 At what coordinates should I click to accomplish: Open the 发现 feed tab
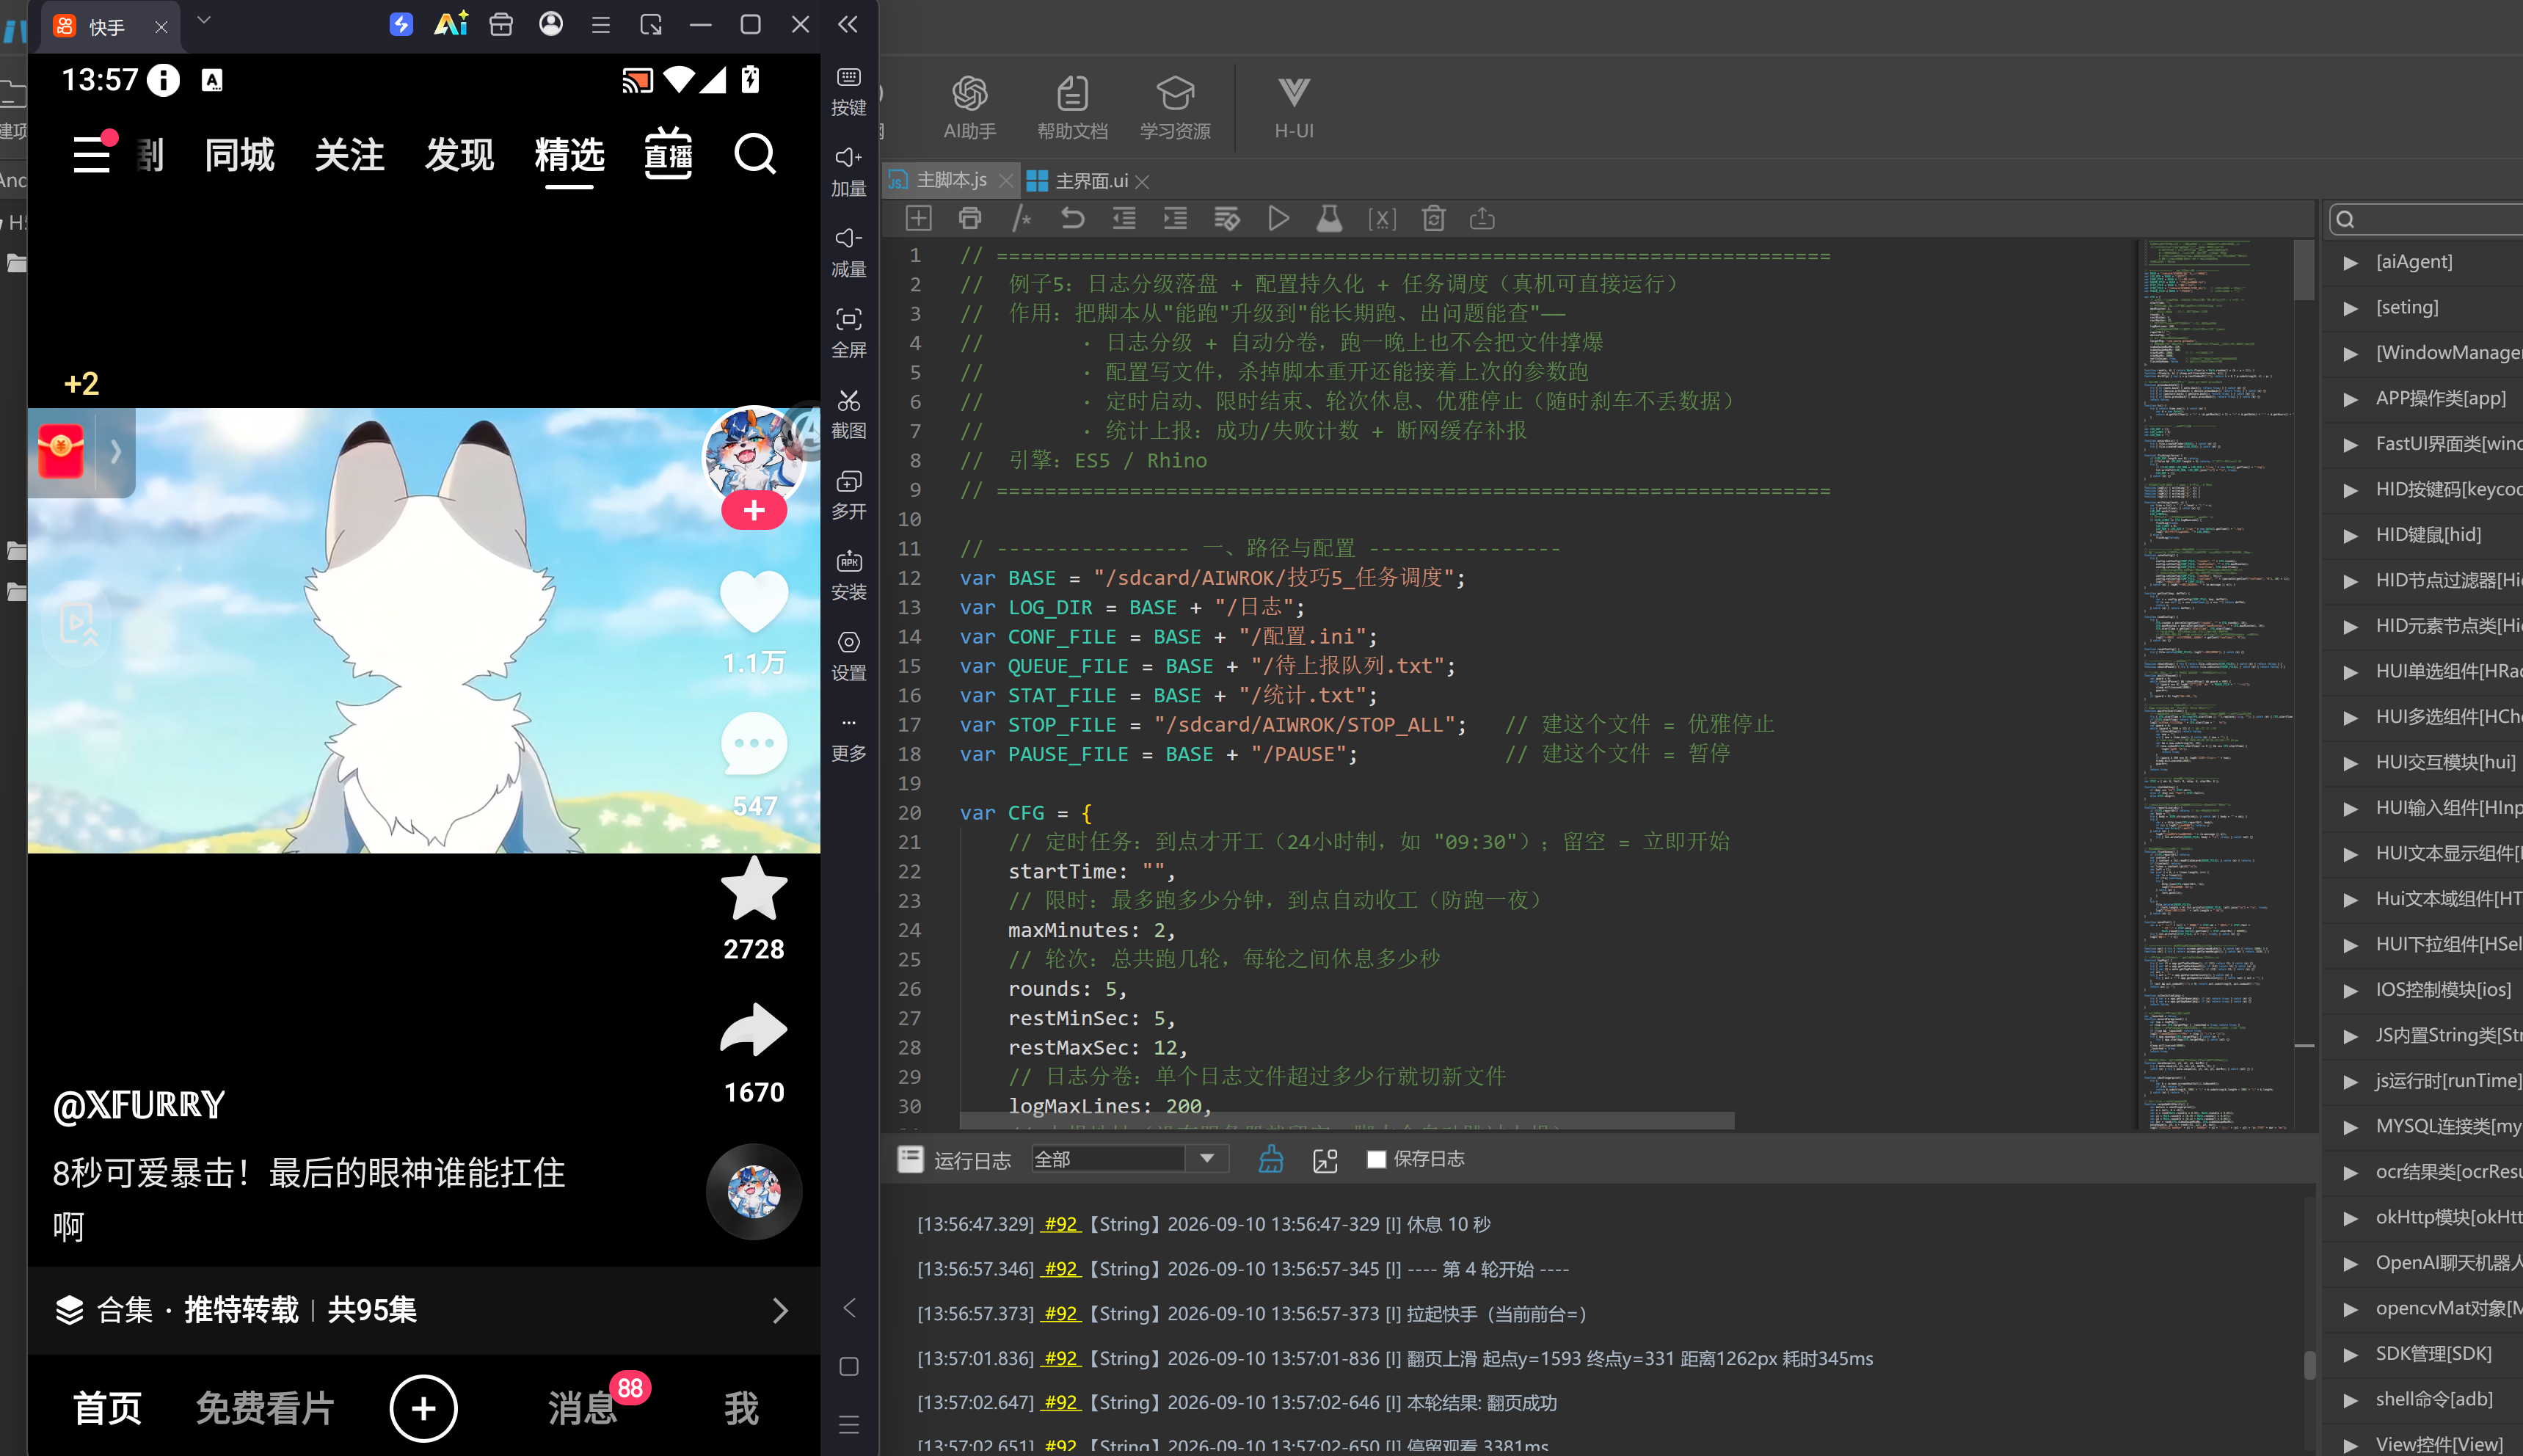(459, 155)
